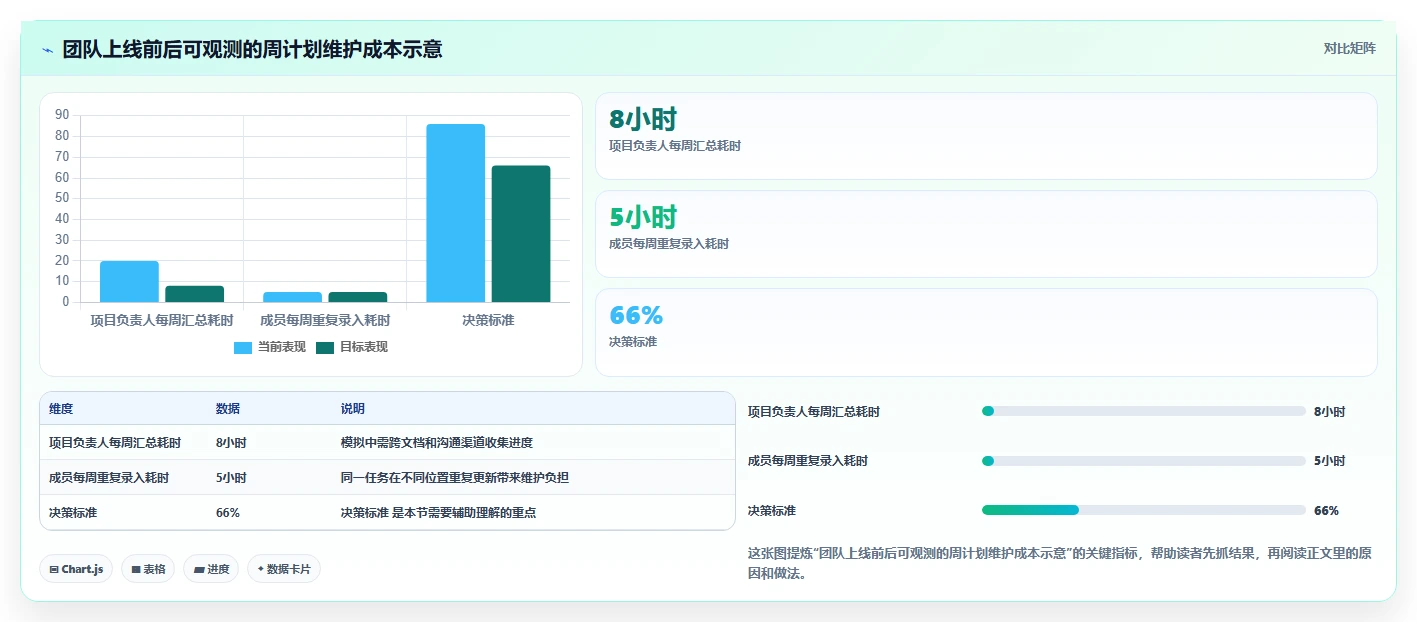Click the 数据 table column header
Screen dimensions: 1417x622
pyautogui.click(x=228, y=409)
